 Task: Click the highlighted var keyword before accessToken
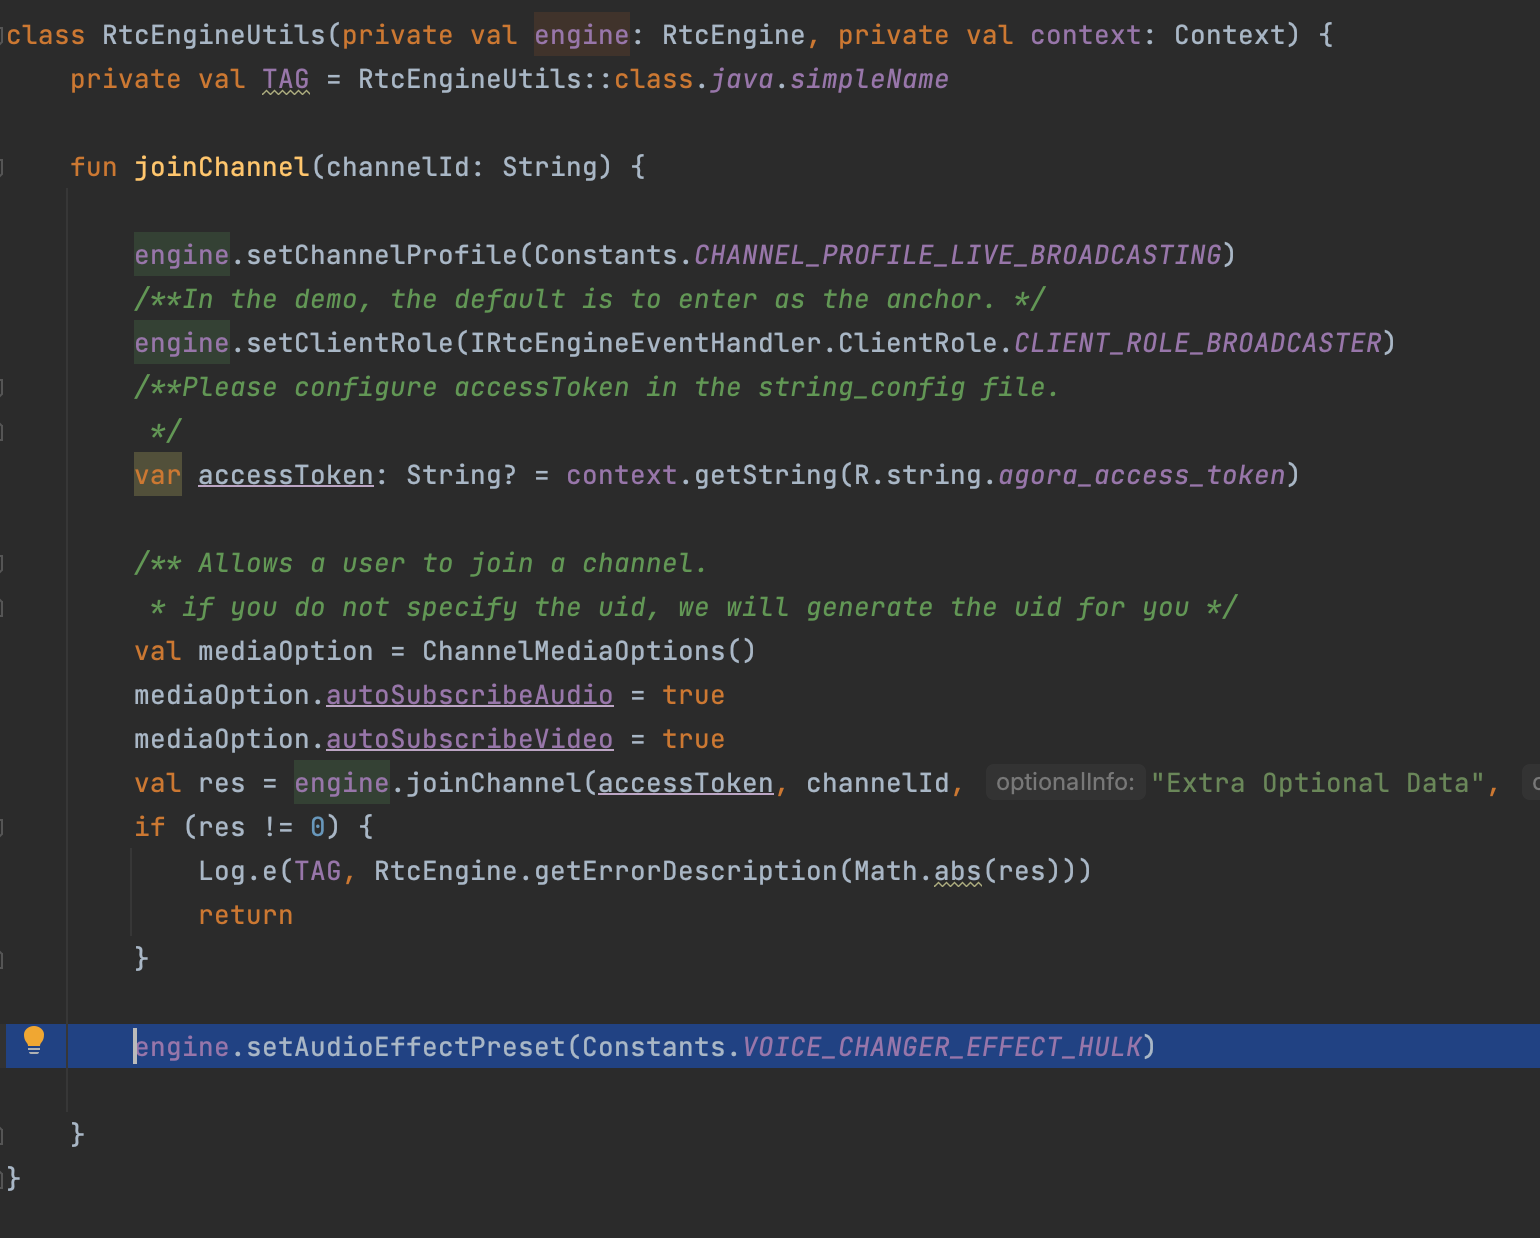coord(158,475)
